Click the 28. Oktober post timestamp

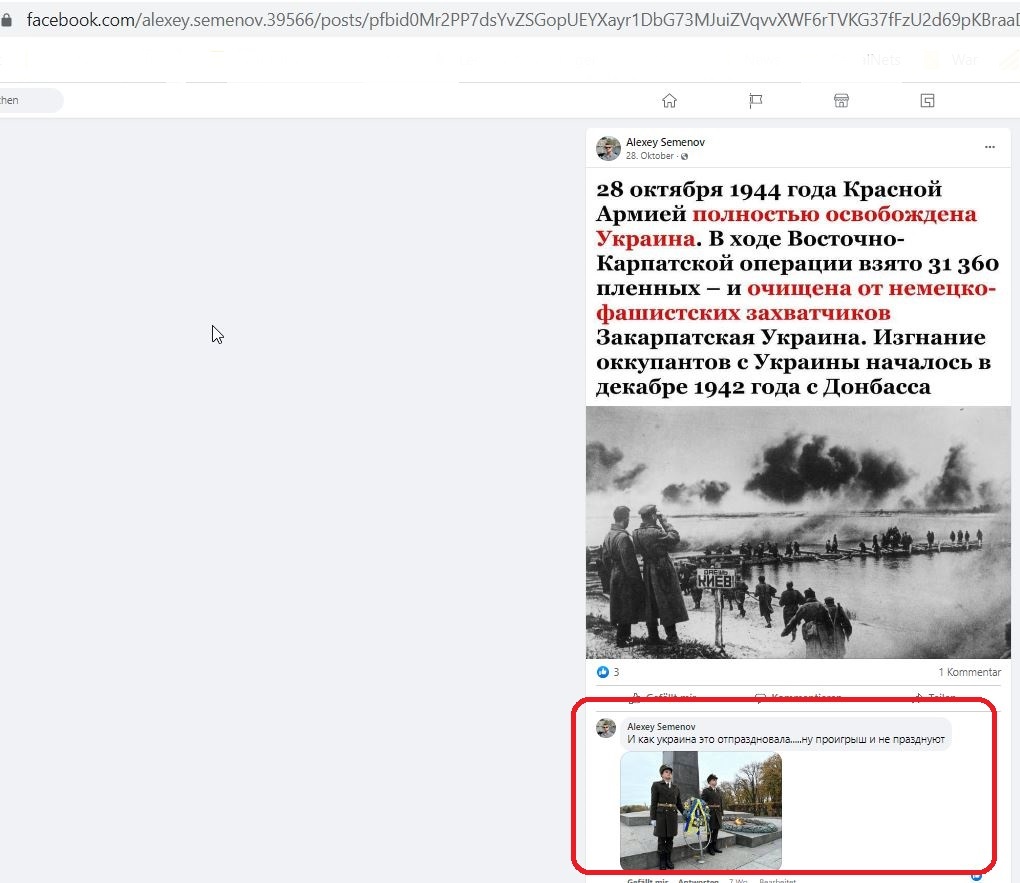pos(649,156)
